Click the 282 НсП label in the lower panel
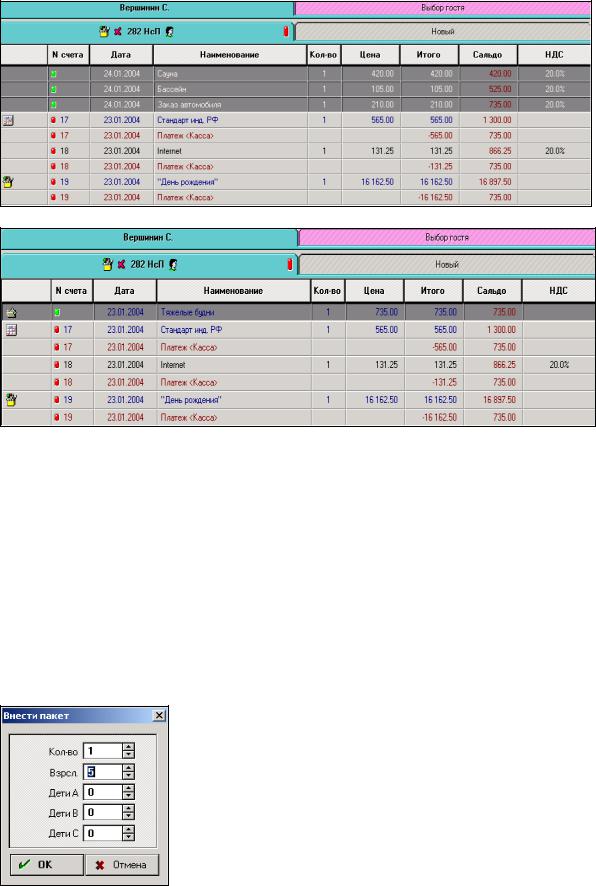Viewport: 596px width, 886px height. [x=147, y=264]
